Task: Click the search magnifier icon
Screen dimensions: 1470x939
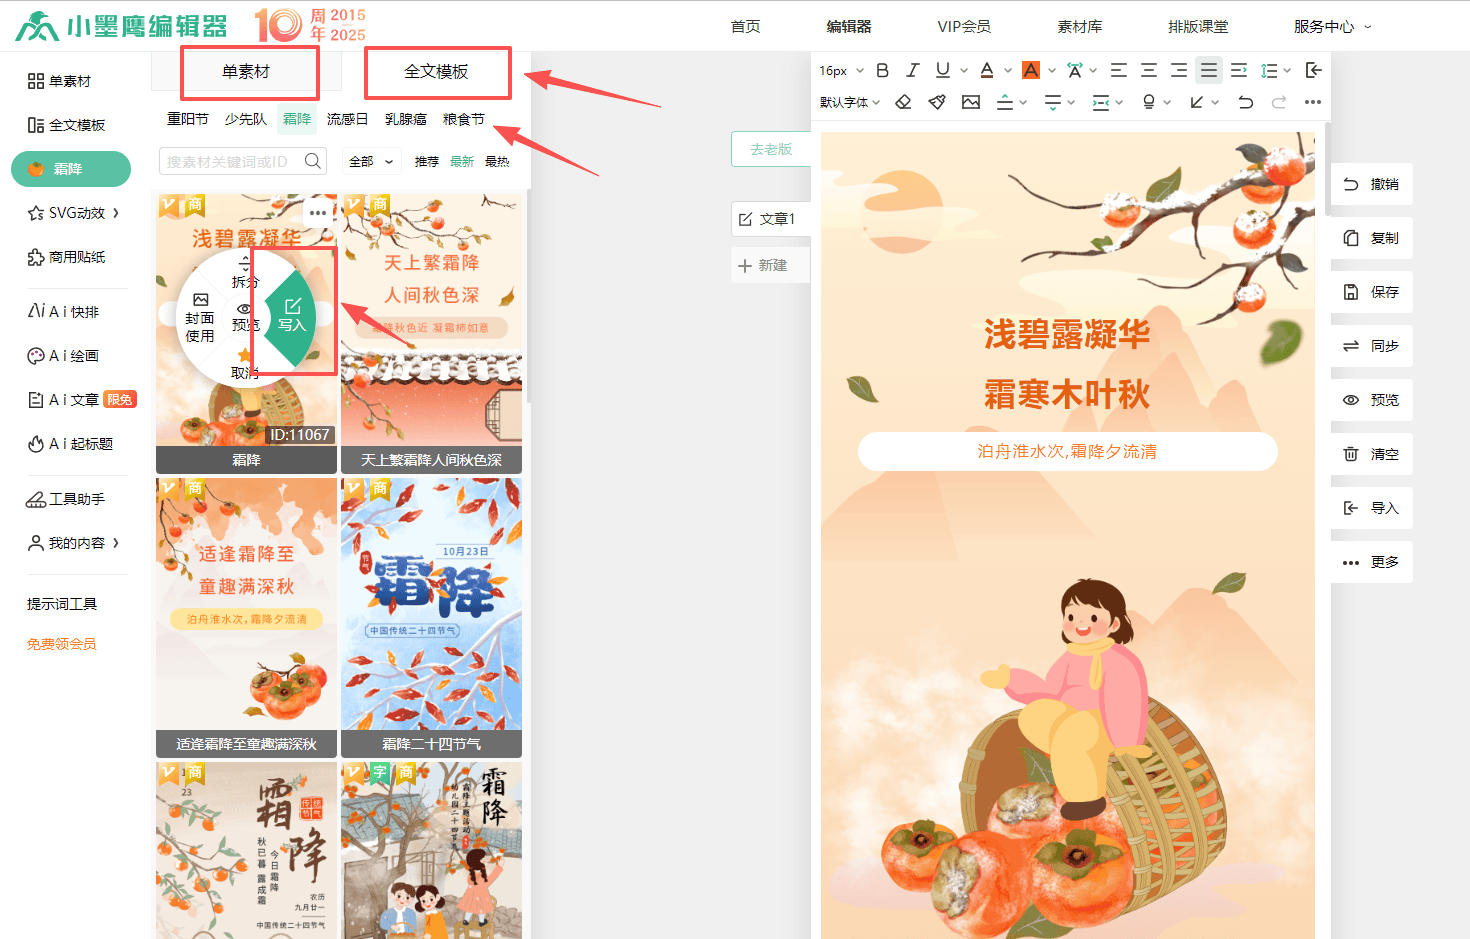Action: [x=313, y=161]
